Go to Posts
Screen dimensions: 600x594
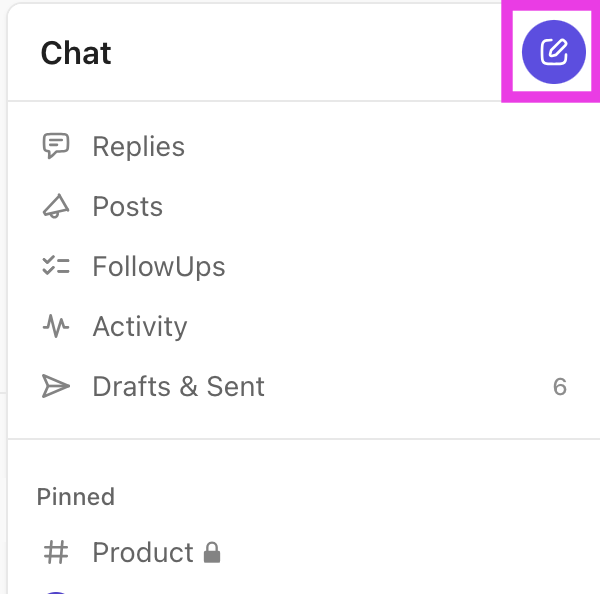[127, 206]
